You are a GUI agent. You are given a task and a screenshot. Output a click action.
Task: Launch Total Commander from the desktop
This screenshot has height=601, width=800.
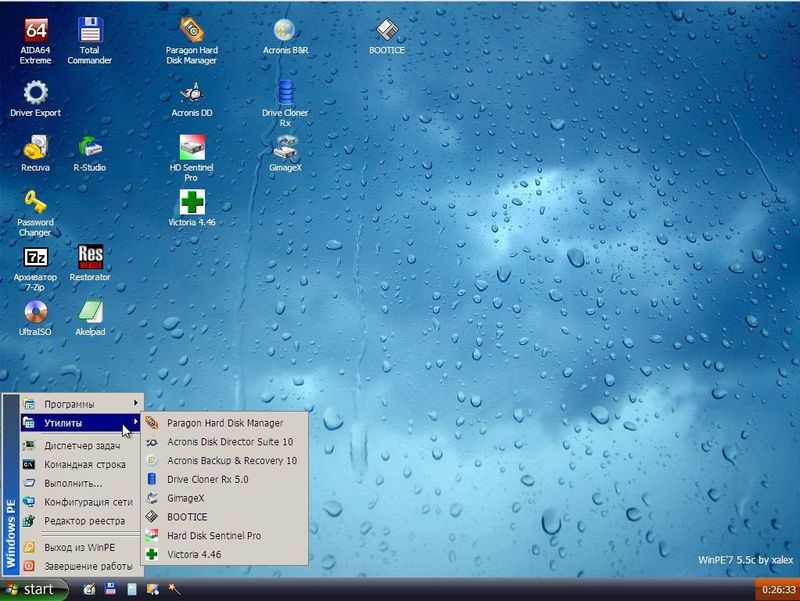pyautogui.click(x=90, y=41)
